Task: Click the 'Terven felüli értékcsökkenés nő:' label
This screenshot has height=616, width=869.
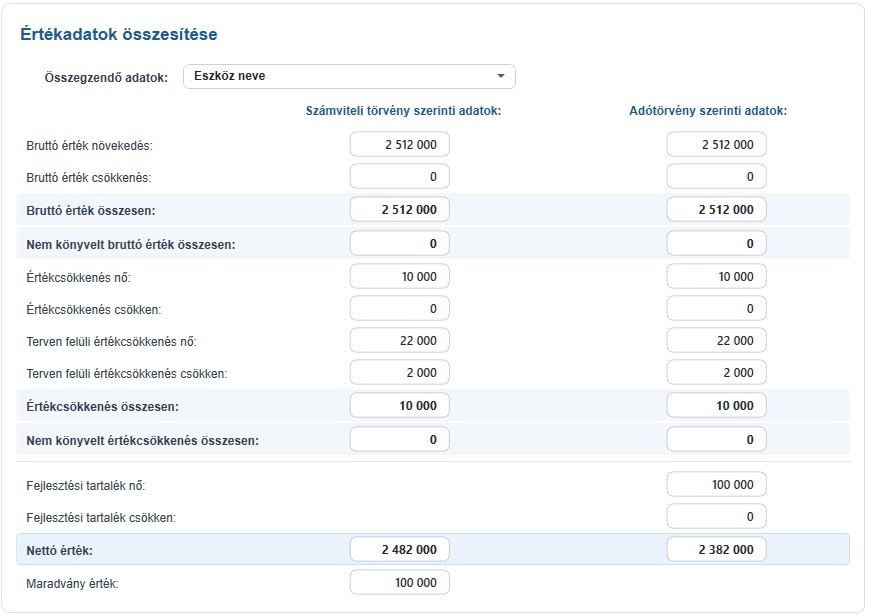Action: [x=111, y=342]
